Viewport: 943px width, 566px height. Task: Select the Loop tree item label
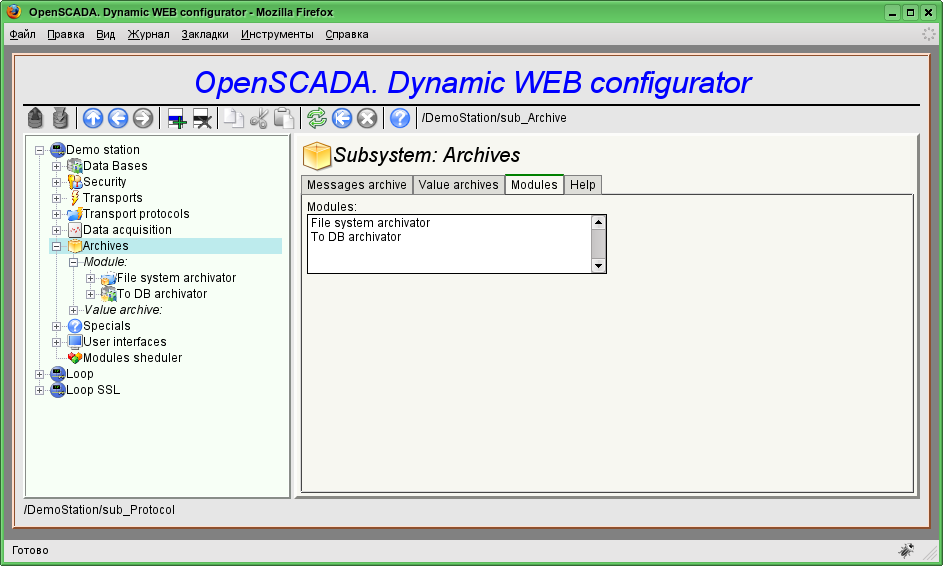pos(79,374)
